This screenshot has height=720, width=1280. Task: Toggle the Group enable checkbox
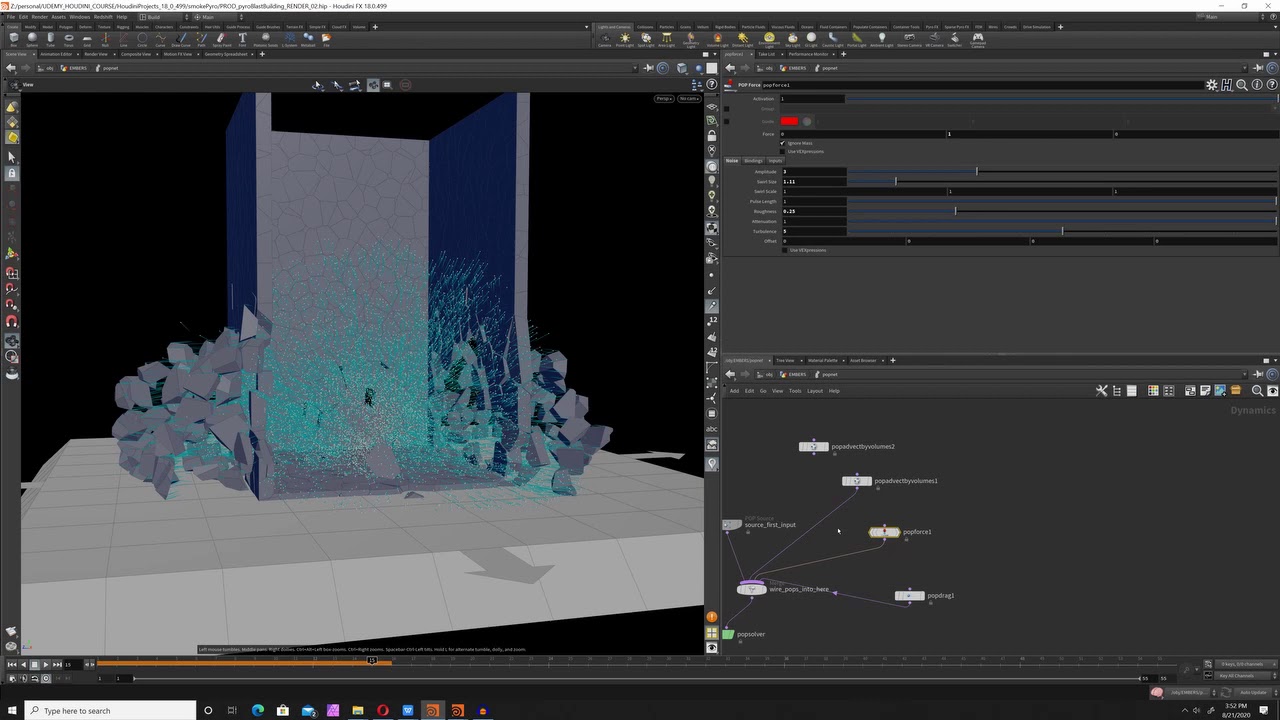(727, 109)
